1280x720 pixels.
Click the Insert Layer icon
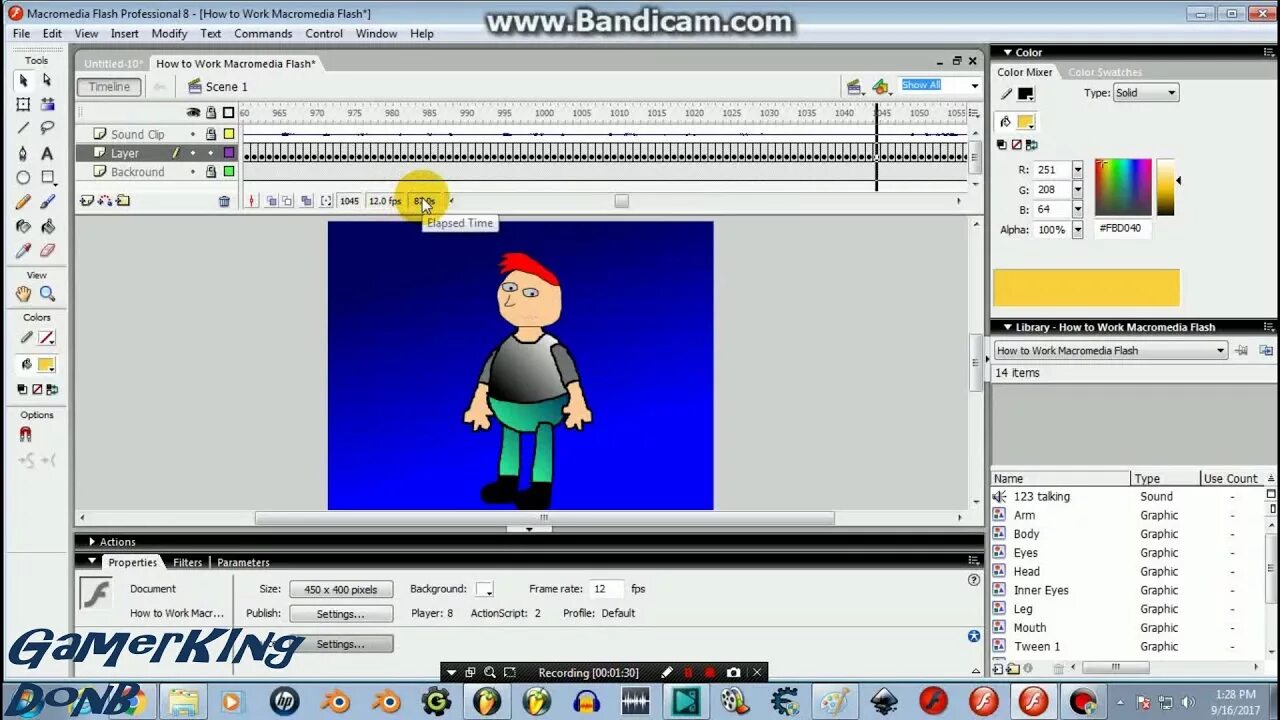click(x=87, y=201)
